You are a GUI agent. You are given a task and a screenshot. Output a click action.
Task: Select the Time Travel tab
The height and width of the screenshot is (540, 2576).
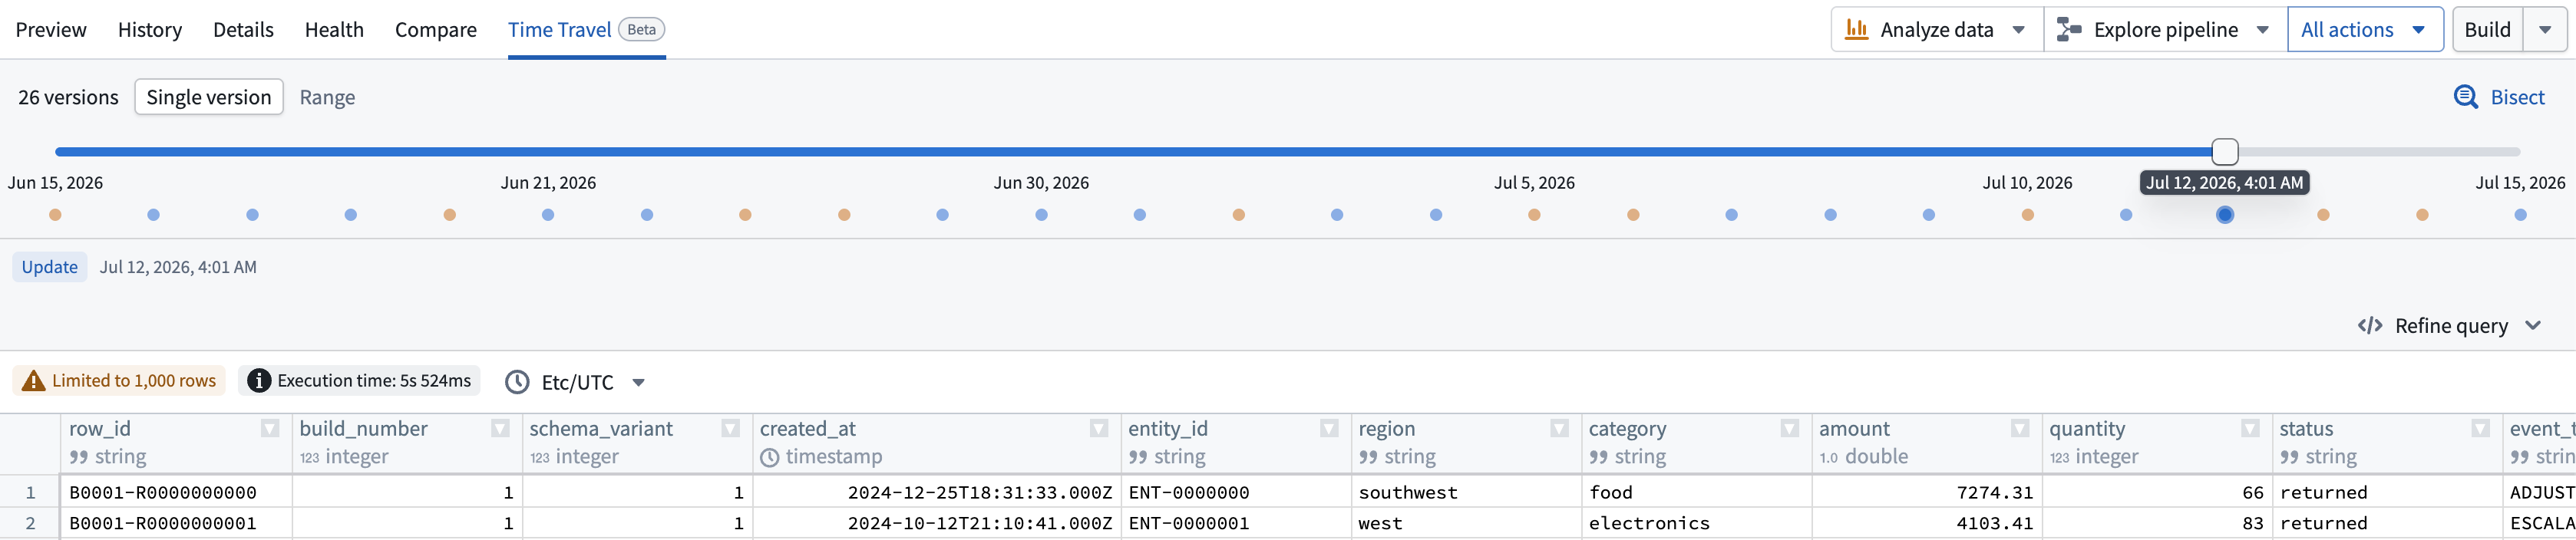pos(586,30)
